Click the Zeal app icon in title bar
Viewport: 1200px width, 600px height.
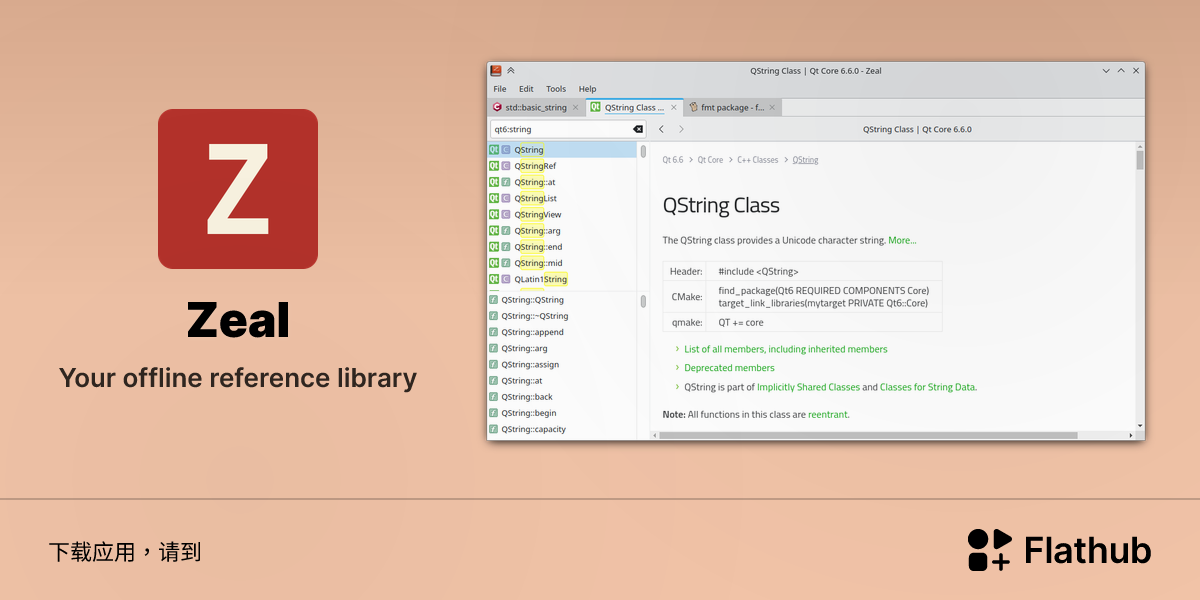click(x=495, y=70)
